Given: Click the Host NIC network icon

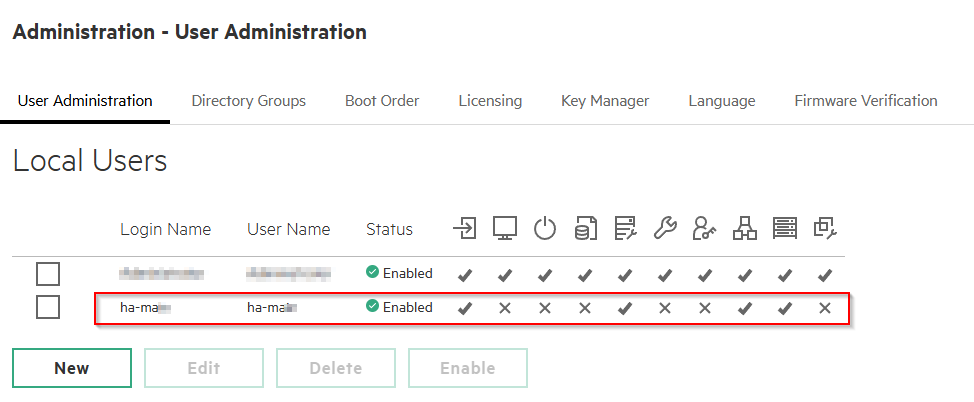Looking at the screenshot, I should point(745,229).
